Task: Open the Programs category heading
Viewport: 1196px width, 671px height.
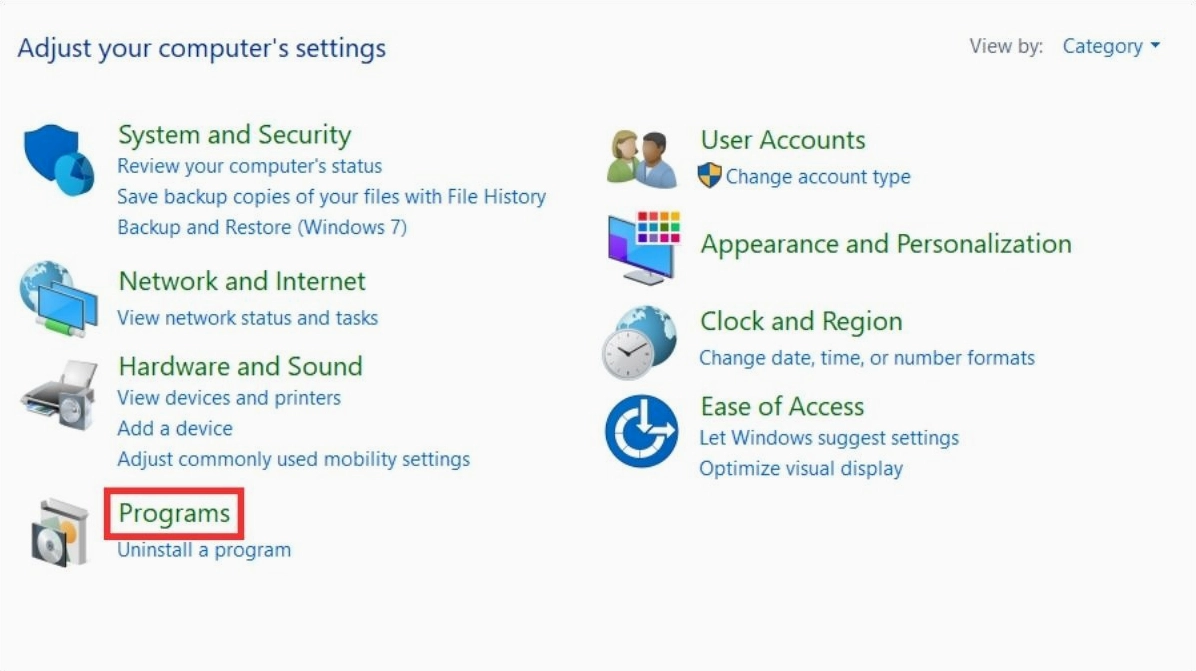Action: (x=174, y=513)
